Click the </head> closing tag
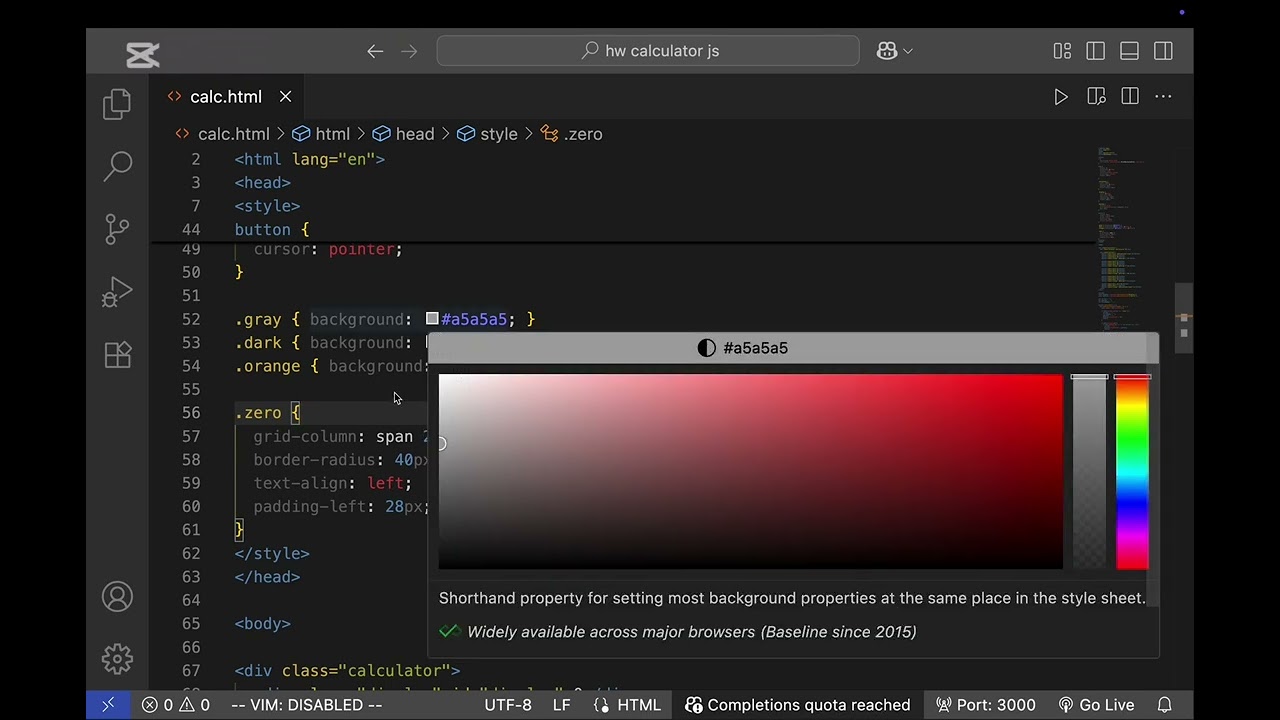 click(x=267, y=577)
